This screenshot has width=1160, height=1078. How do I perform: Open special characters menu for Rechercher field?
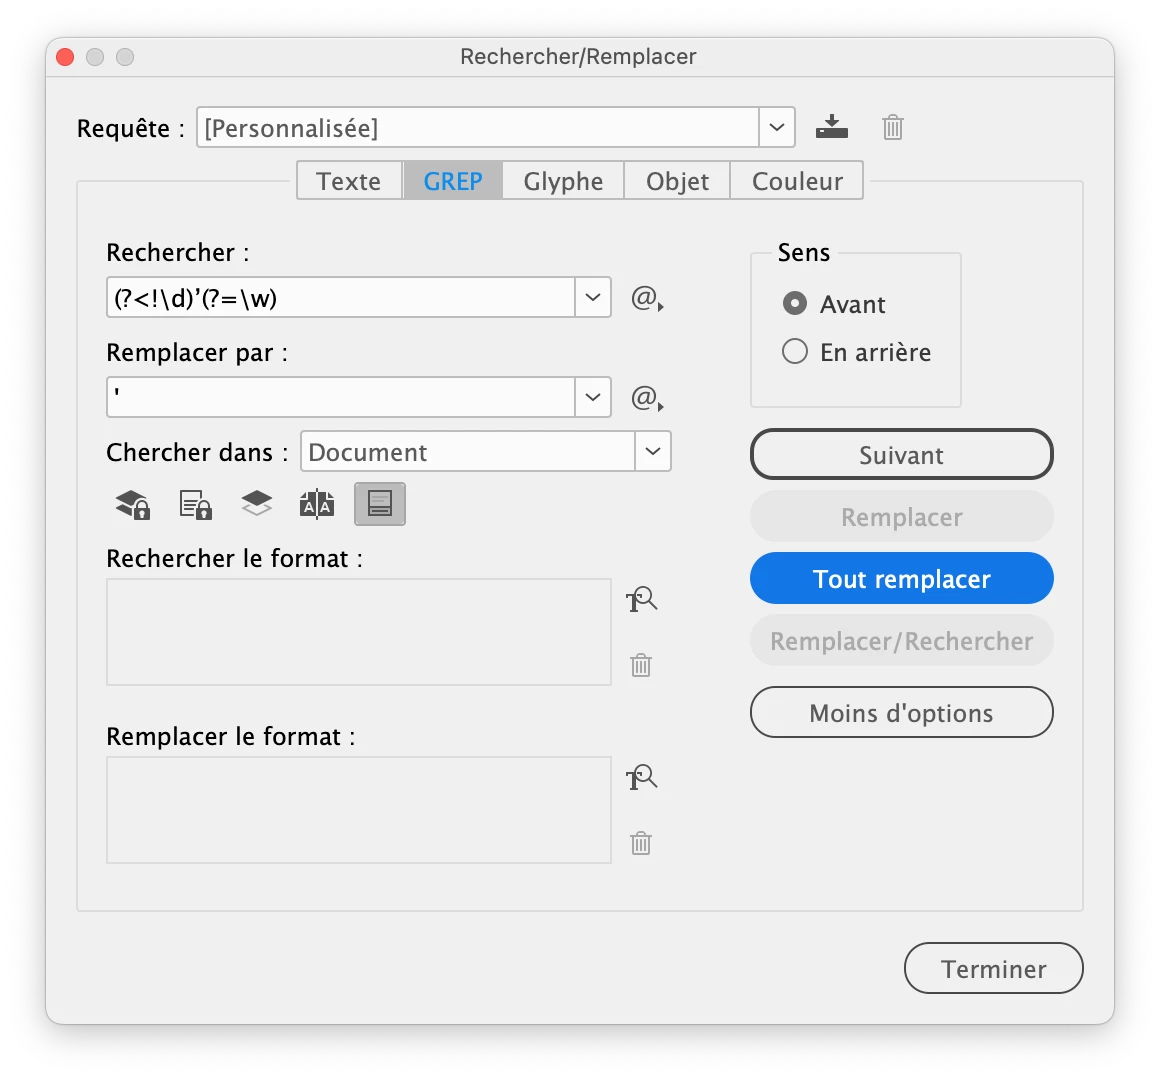[x=647, y=298]
